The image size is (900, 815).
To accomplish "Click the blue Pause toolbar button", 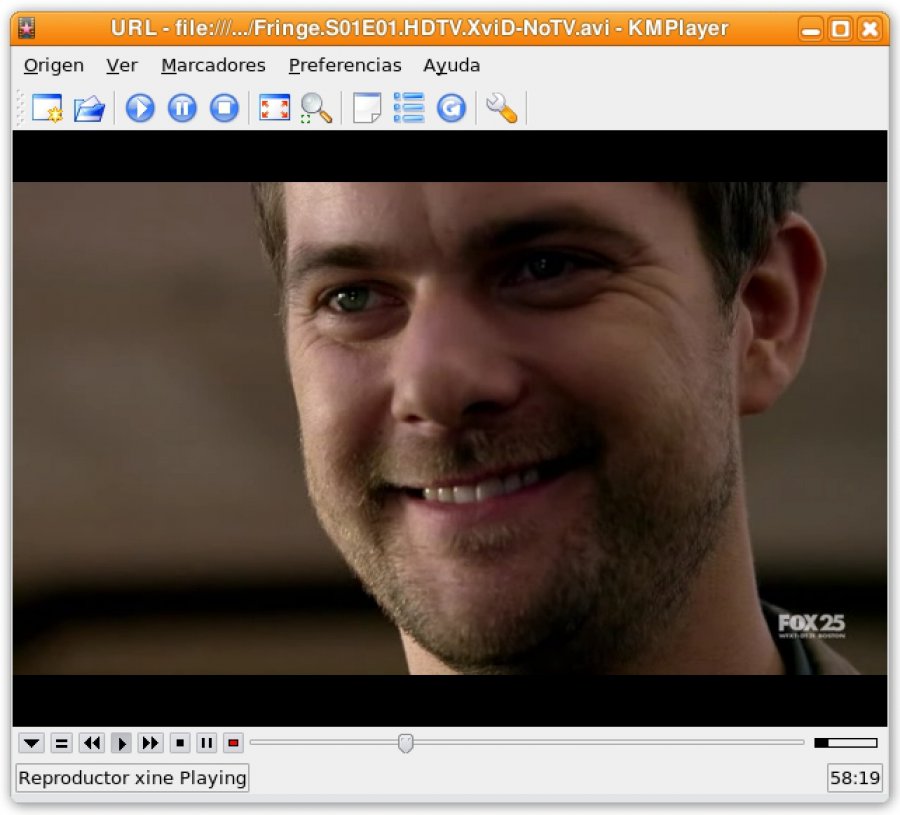I will 183,107.
